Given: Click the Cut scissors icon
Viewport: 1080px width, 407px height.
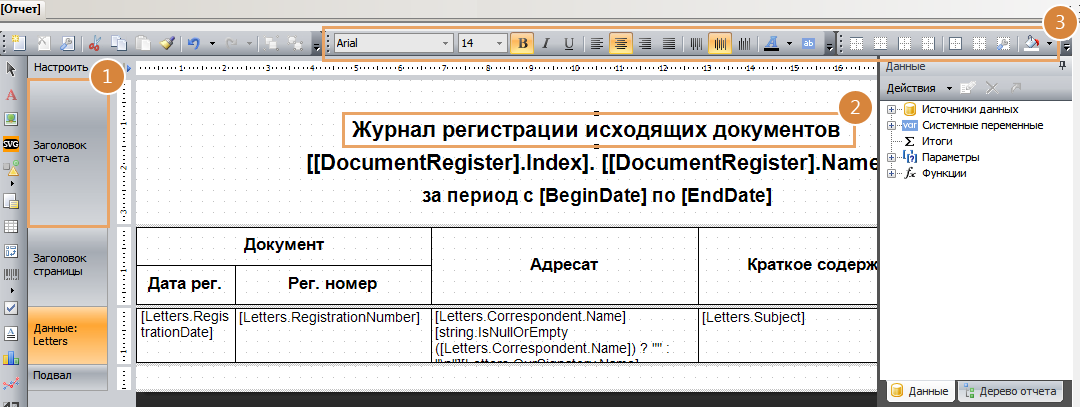Looking at the screenshot, I should pyautogui.click(x=95, y=44).
